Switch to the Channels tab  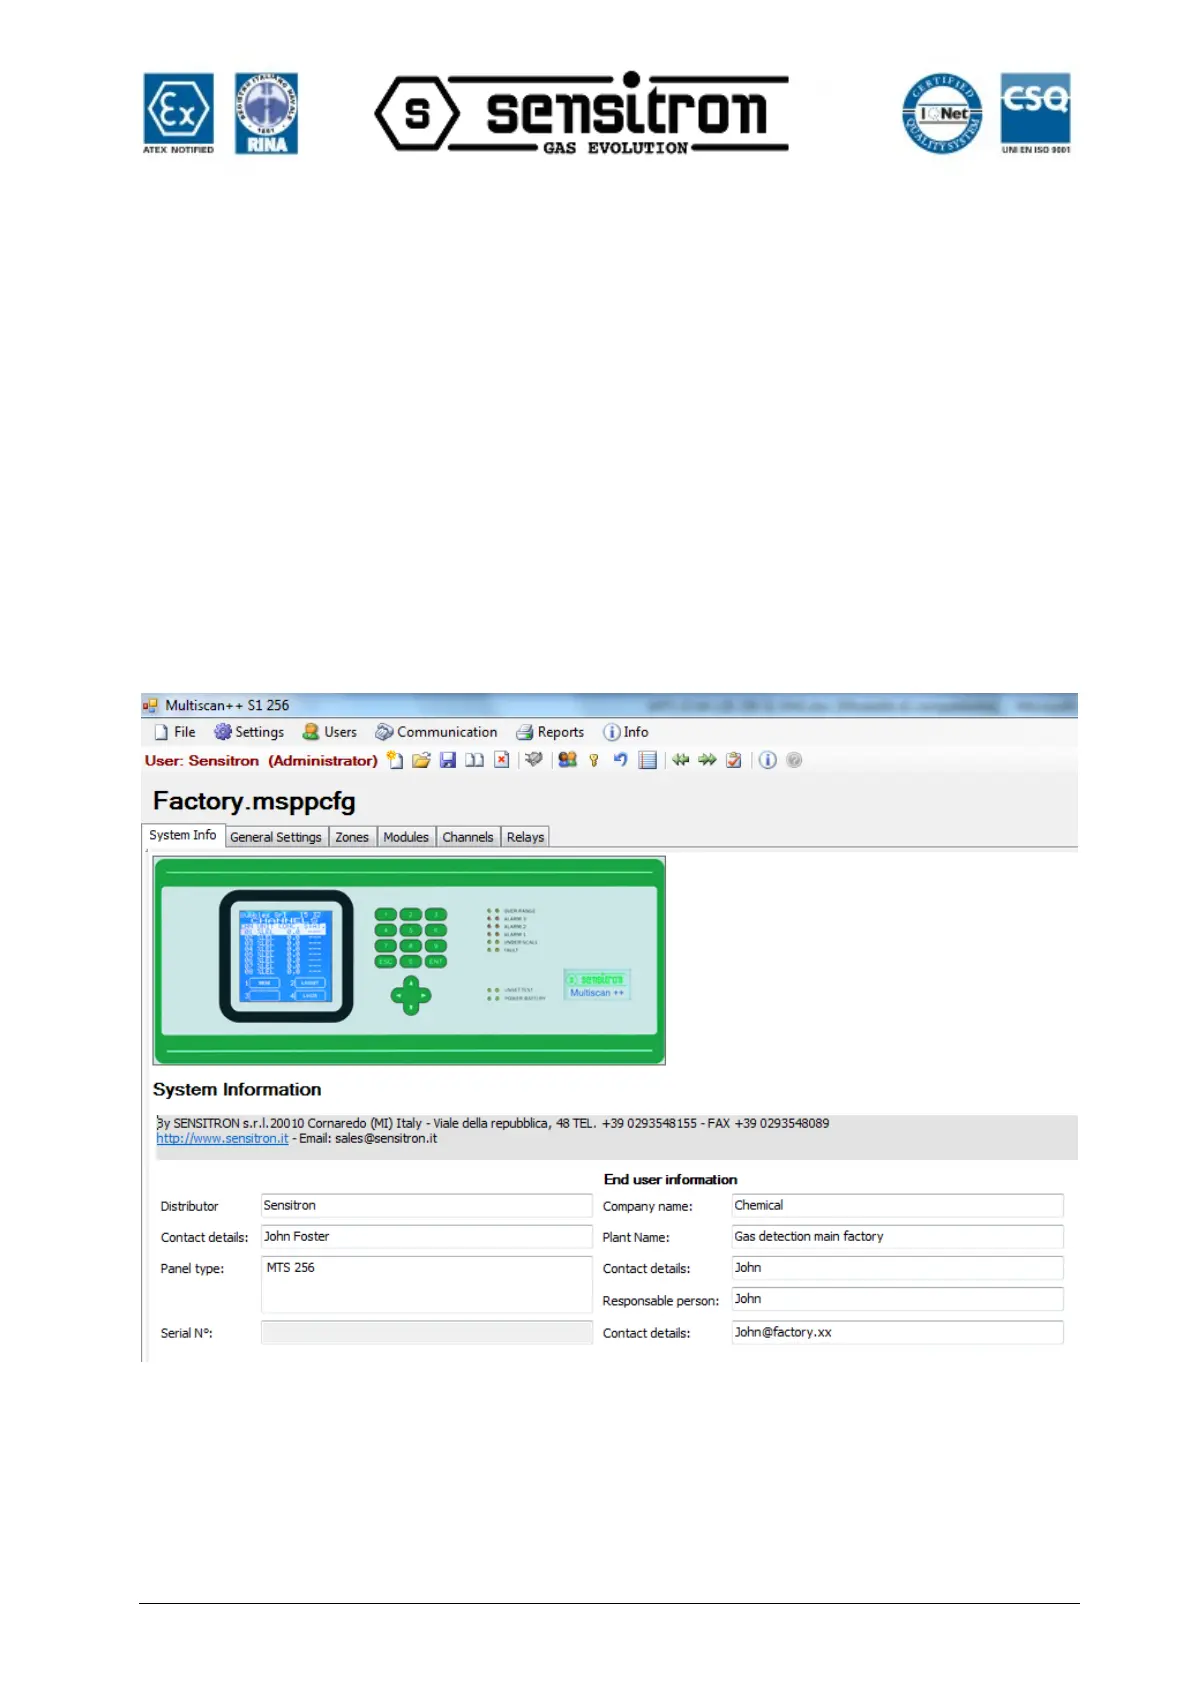[468, 837]
